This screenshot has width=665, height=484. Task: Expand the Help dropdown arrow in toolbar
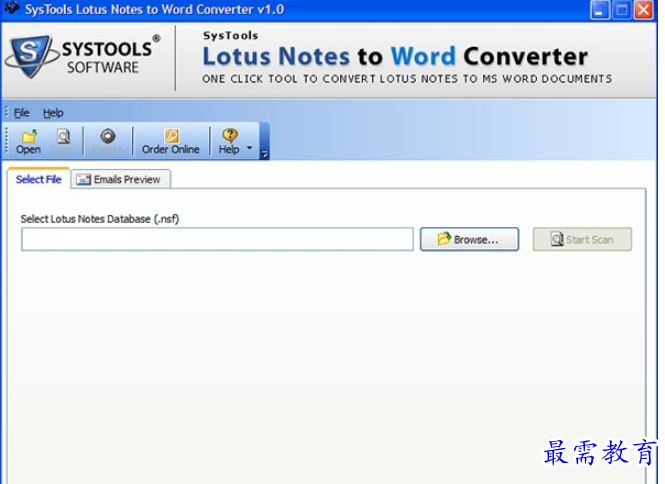coord(249,148)
